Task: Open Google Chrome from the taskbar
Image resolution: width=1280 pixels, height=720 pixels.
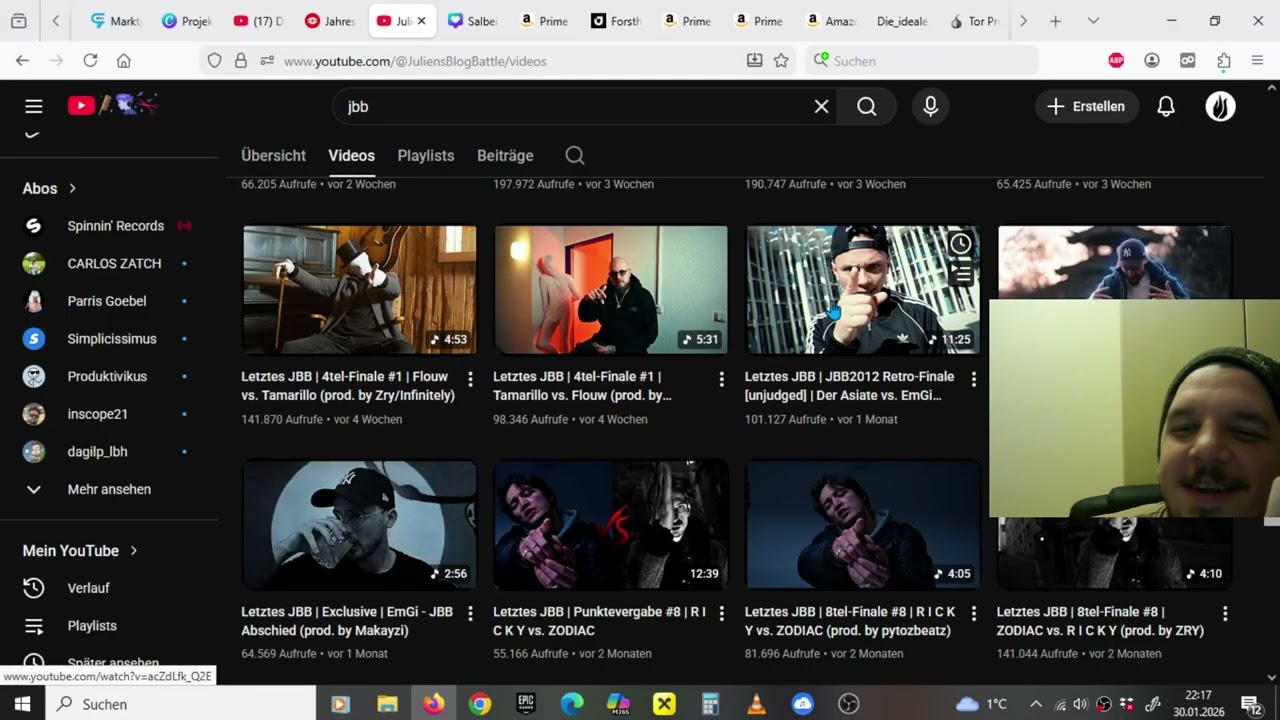Action: pyautogui.click(x=480, y=704)
